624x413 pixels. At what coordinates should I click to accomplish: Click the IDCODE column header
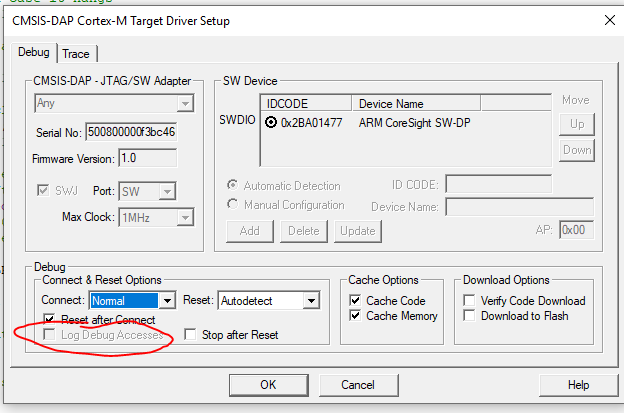coord(306,103)
